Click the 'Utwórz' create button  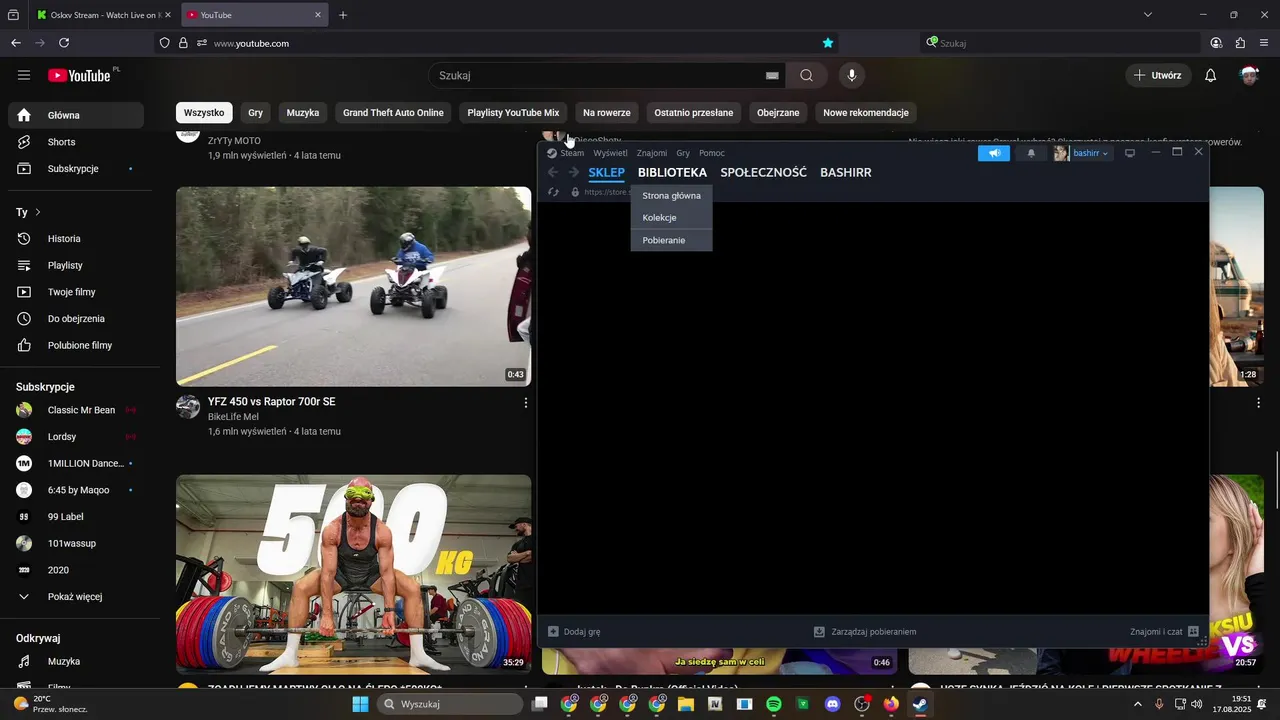(1158, 75)
